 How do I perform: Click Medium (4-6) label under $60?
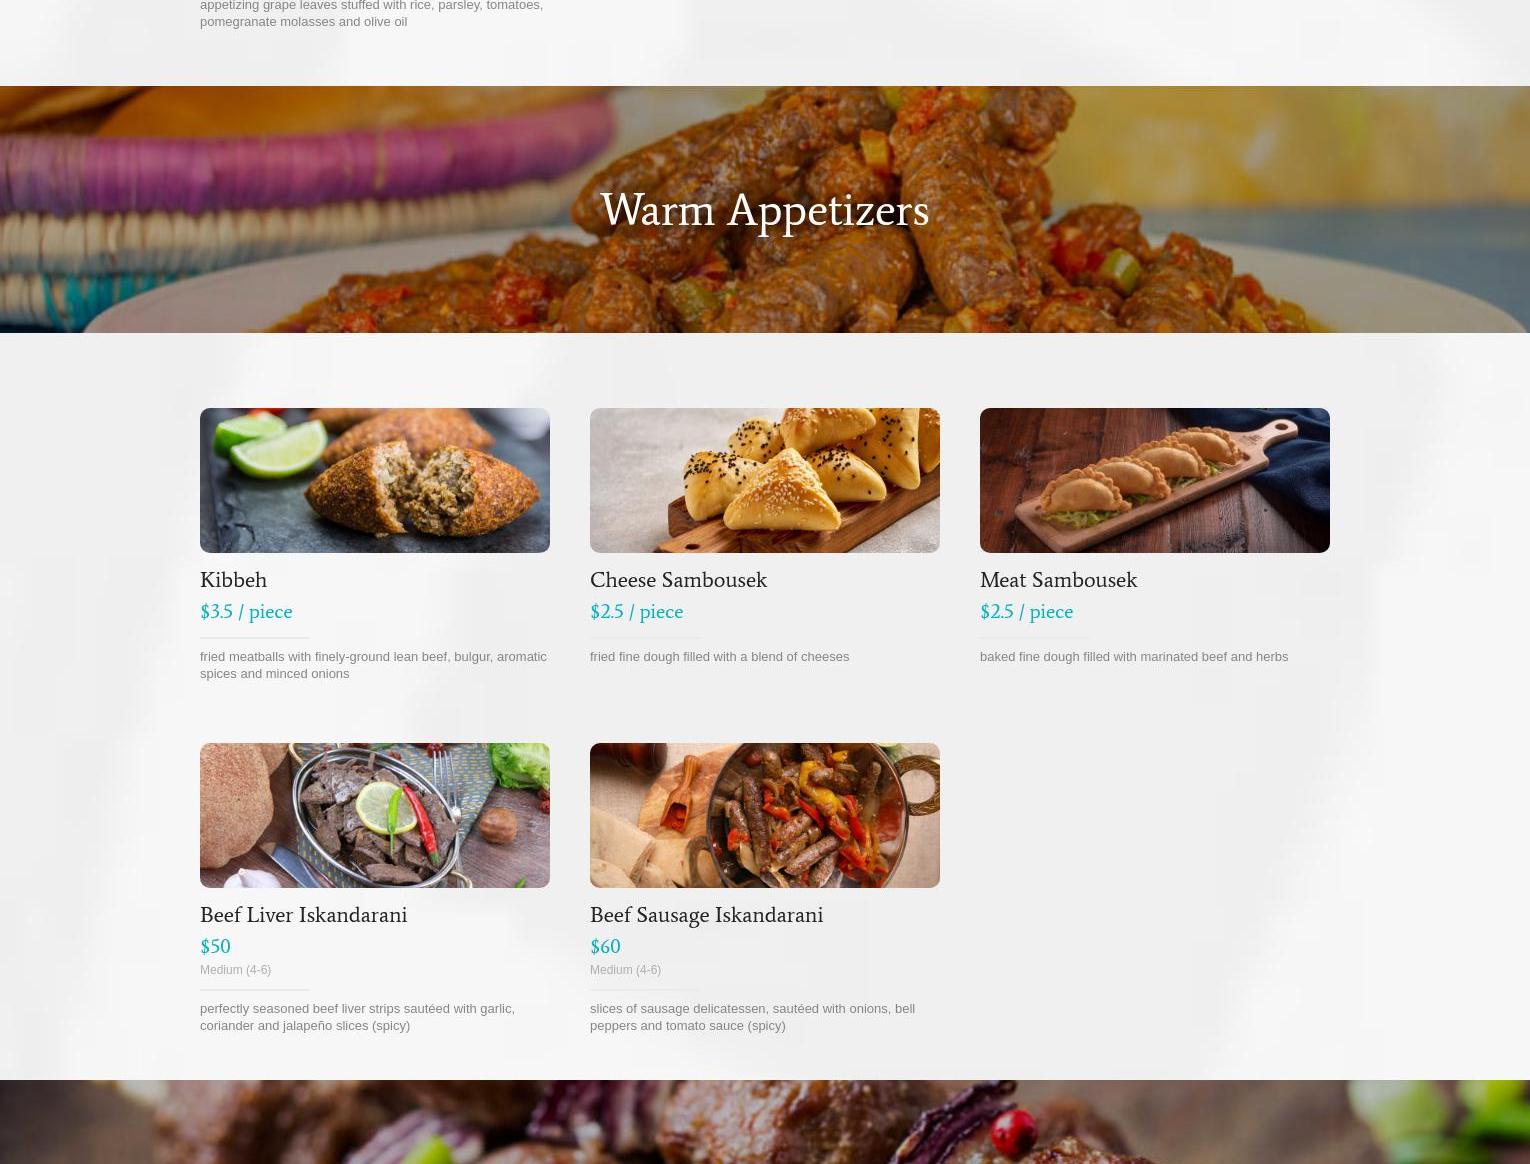pos(625,970)
